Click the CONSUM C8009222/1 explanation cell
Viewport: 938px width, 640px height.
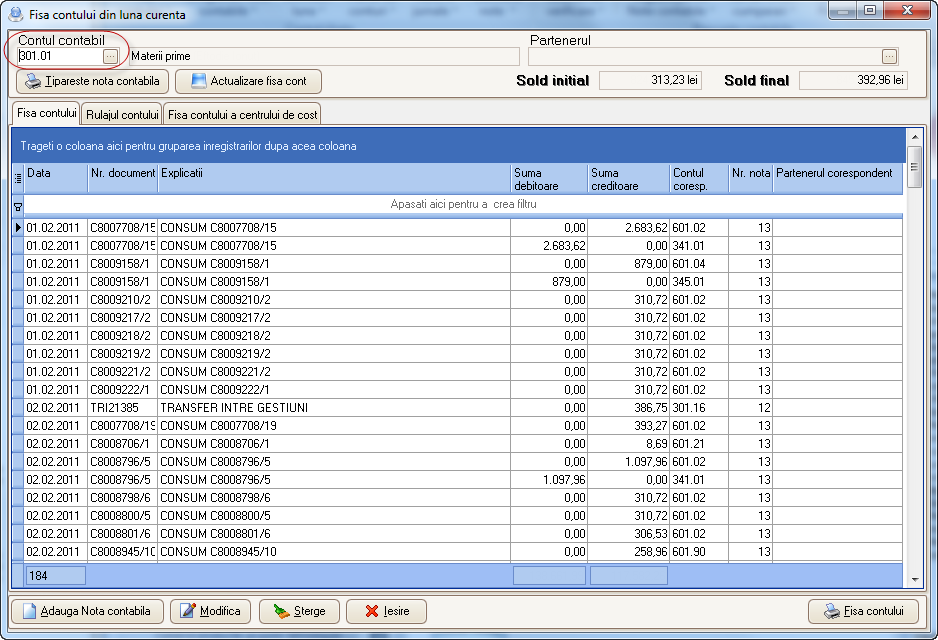[334, 390]
